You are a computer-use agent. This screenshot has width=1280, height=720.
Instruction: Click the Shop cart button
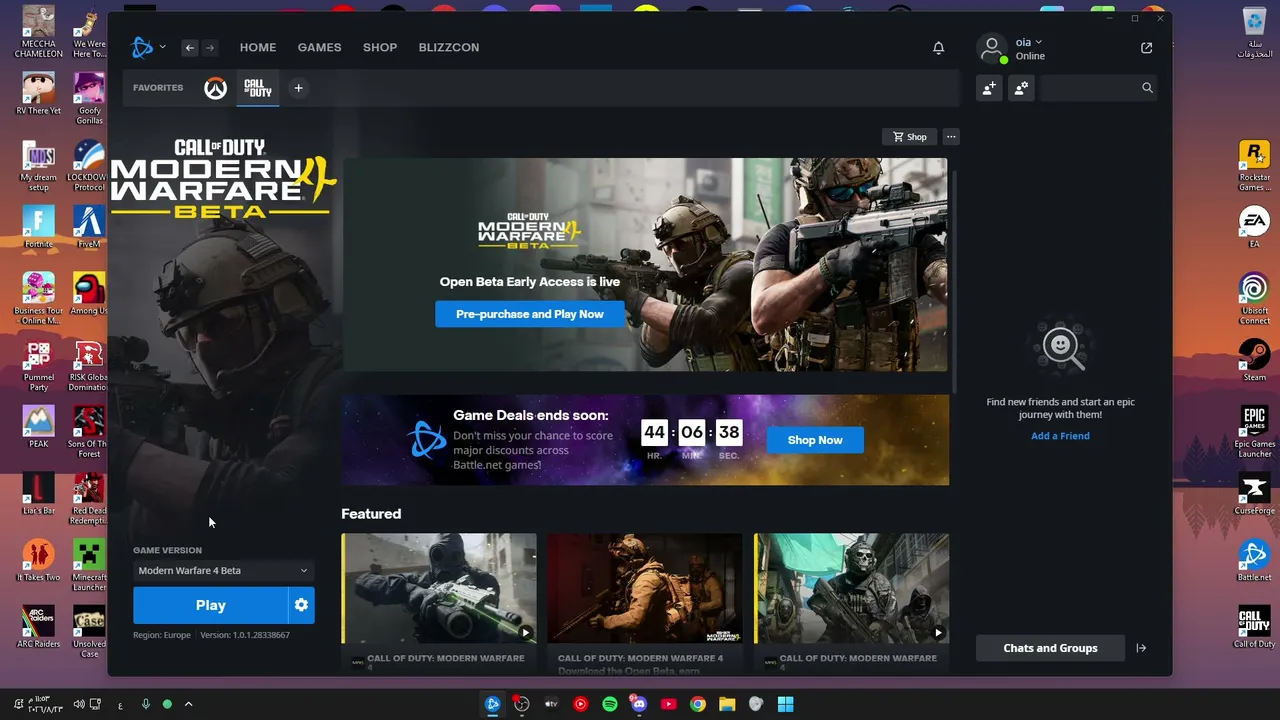[x=910, y=137]
